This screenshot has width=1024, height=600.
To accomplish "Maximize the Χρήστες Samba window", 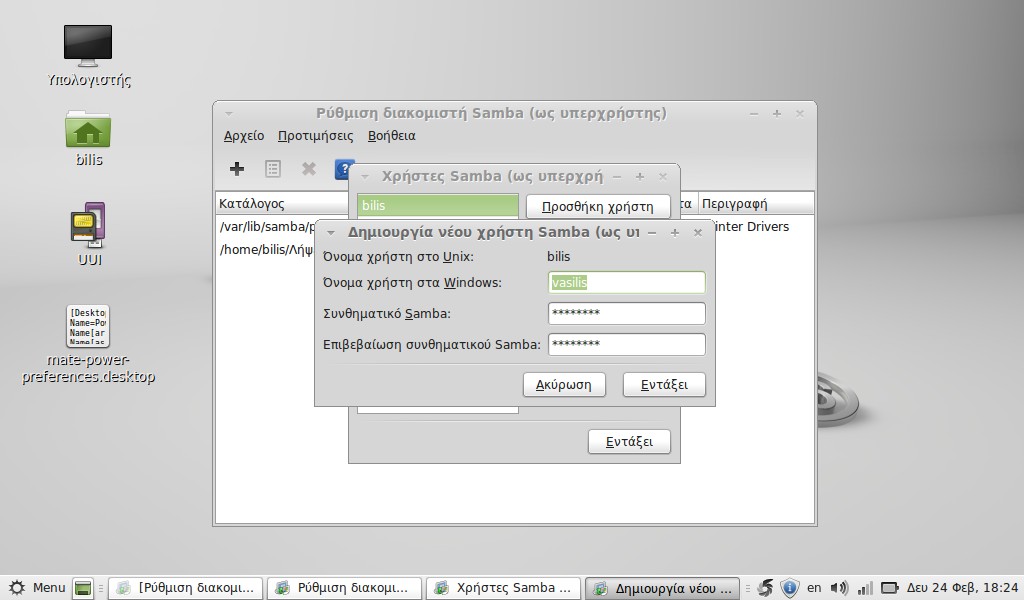I will 640,177.
